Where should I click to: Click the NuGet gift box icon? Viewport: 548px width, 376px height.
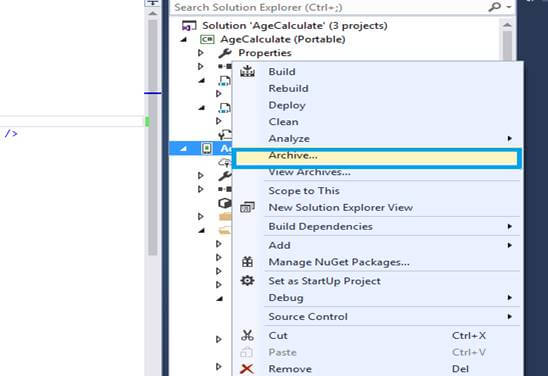click(x=247, y=262)
